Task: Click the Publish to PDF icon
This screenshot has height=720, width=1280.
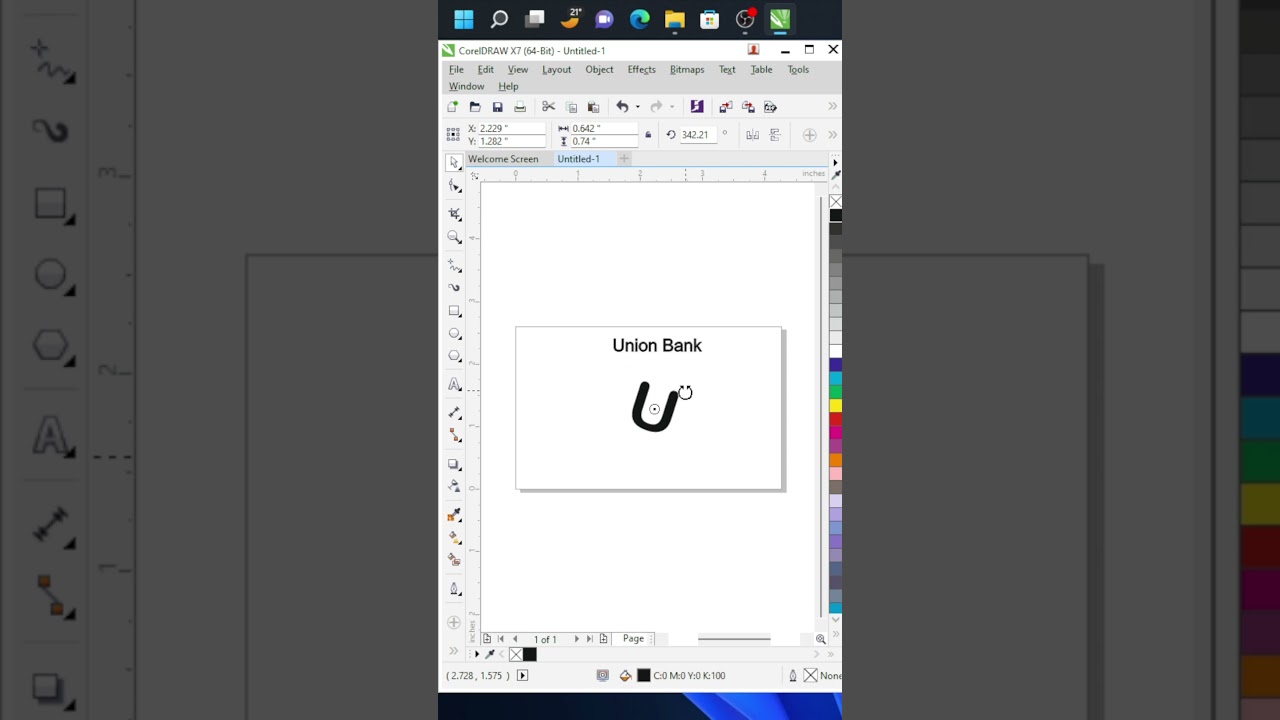Action: click(770, 107)
